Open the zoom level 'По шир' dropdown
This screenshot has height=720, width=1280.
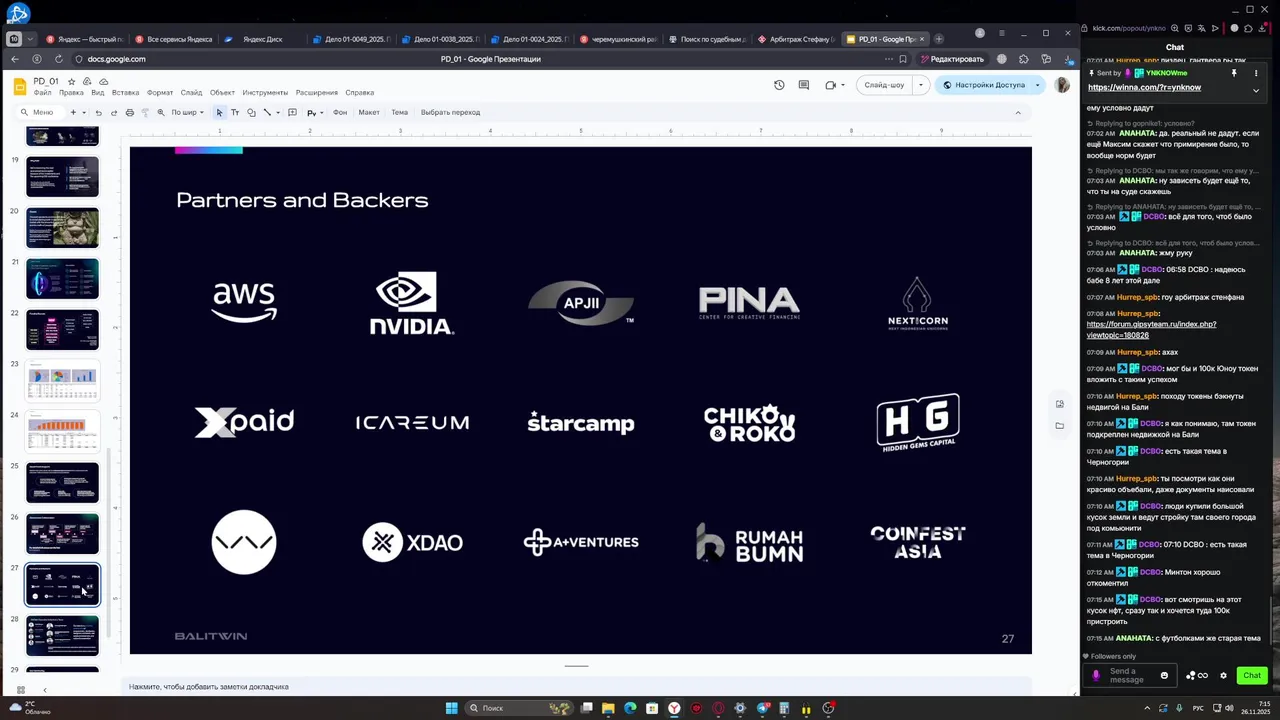[187, 112]
